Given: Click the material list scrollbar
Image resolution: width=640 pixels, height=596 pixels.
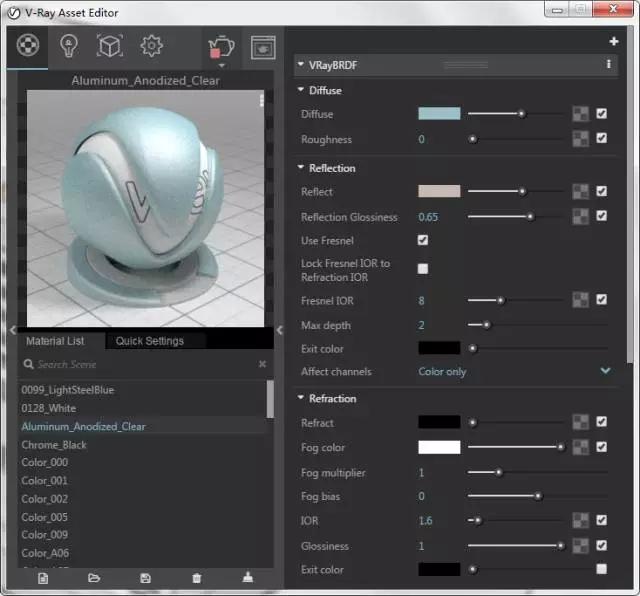Looking at the screenshot, I should point(270,399).
